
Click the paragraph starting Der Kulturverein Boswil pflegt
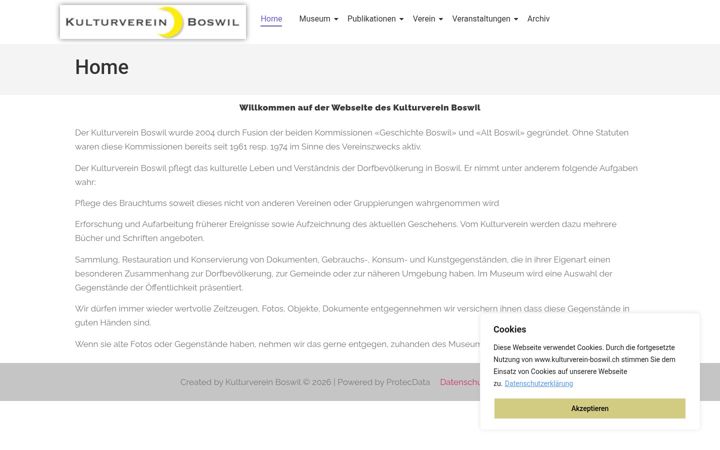click(356, 175)
